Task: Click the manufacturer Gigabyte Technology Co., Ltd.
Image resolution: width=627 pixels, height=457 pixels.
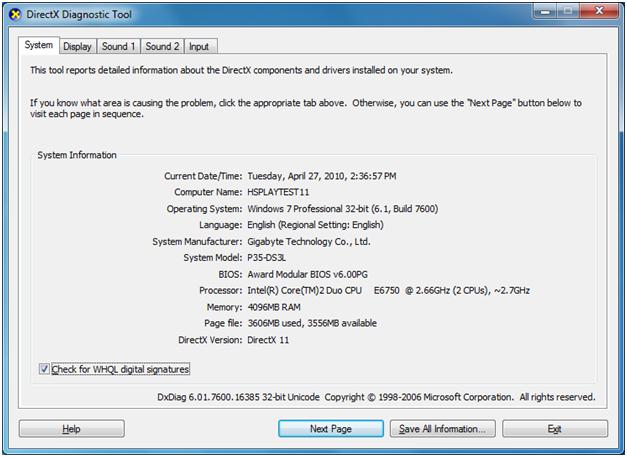Action: (309, 241)
